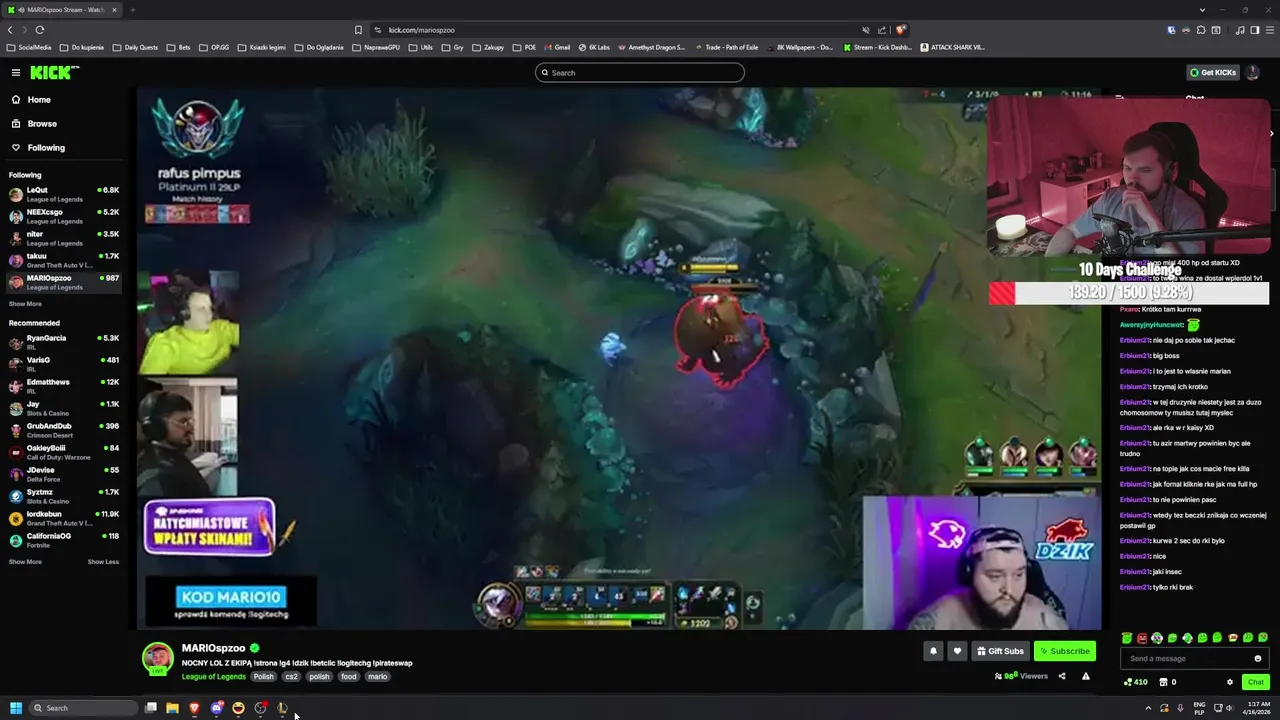Open recommended channel JDevise
Viewport: 1280px width, 720px height.
click(62, 473)
